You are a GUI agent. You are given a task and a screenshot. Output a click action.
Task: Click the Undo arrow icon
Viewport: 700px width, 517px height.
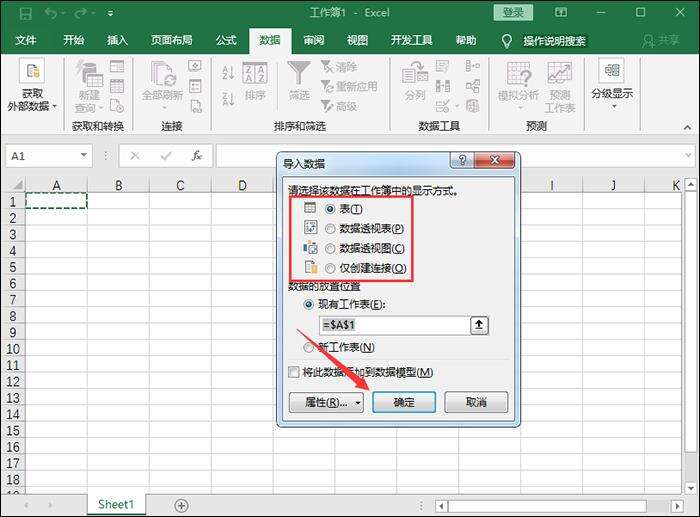coord(50,13)
